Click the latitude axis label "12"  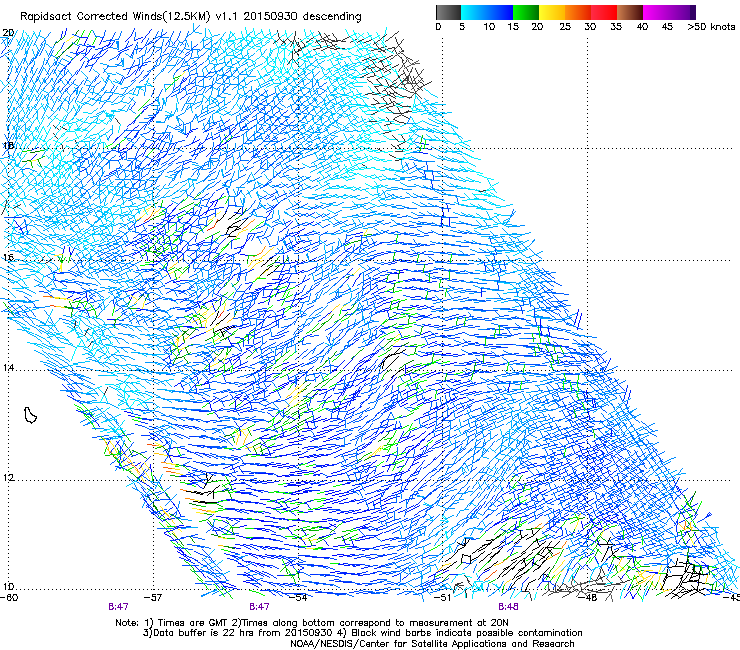(x=8, y=478)
